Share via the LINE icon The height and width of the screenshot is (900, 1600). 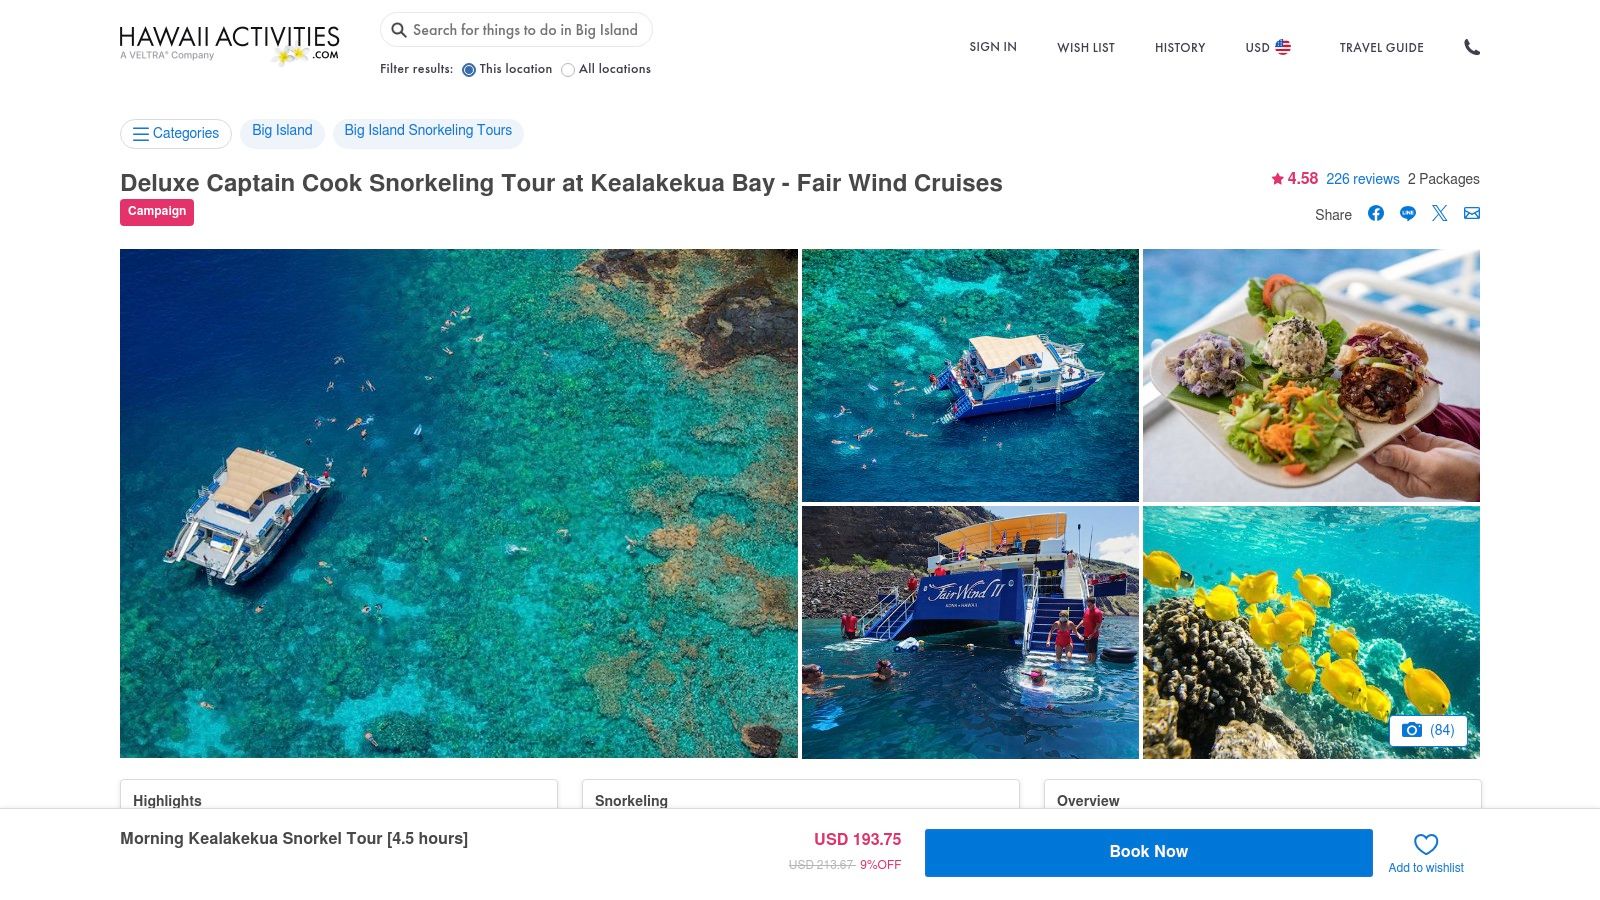pyautogui.click(x=1408, y=213)
